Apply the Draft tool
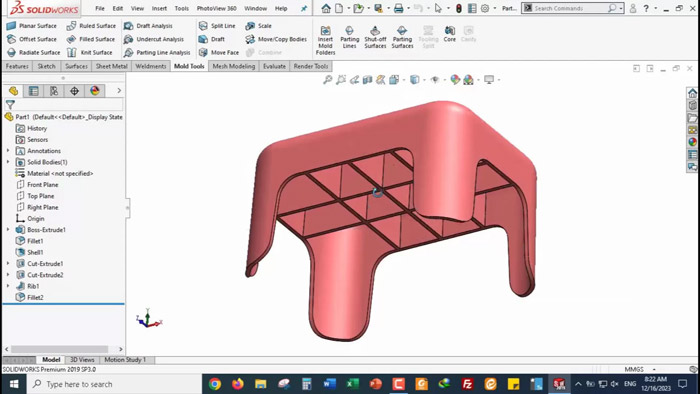The height and width of the screenshot is (394, 700). (212, 39)
